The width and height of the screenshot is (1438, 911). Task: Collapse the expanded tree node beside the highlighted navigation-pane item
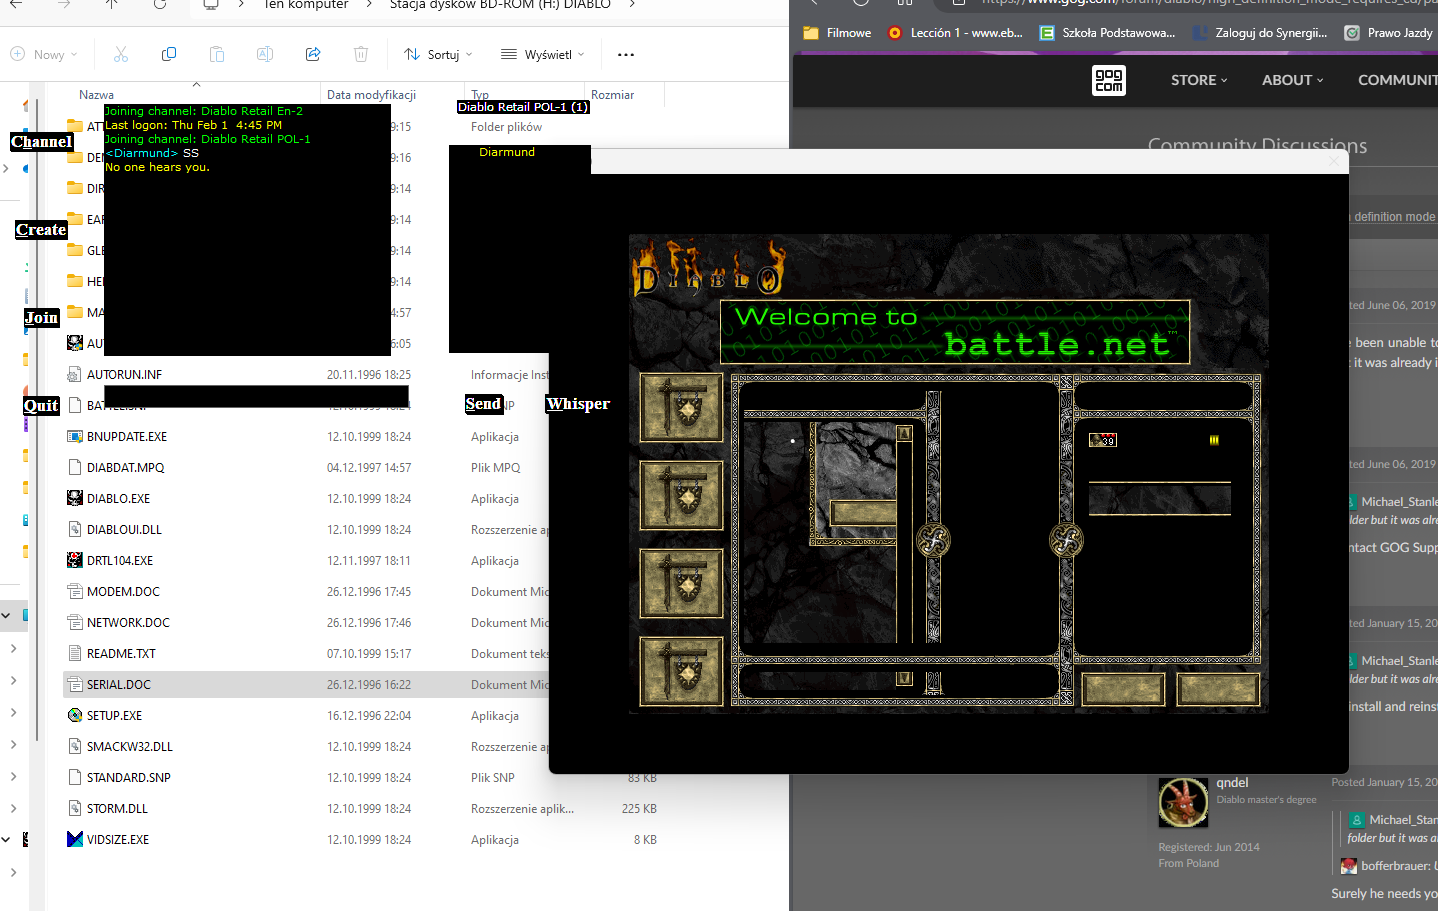click(6, 615)
